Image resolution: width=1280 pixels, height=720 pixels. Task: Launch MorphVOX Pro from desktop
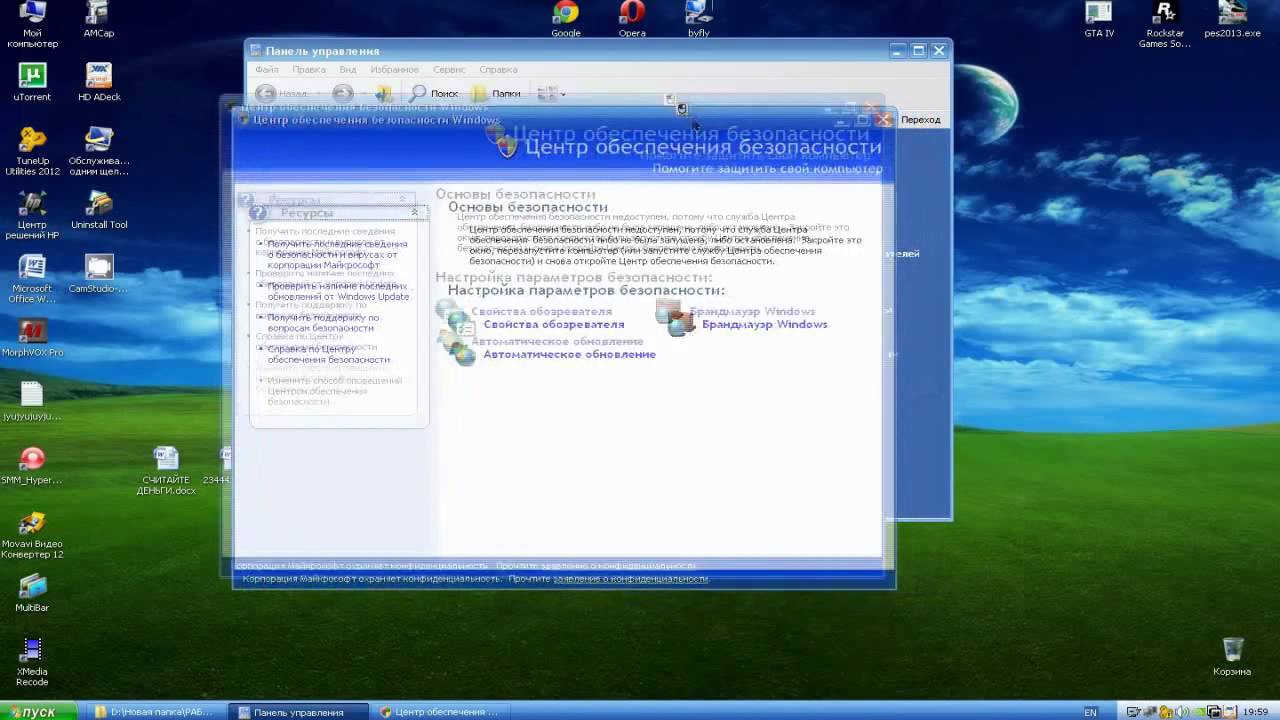32,338
